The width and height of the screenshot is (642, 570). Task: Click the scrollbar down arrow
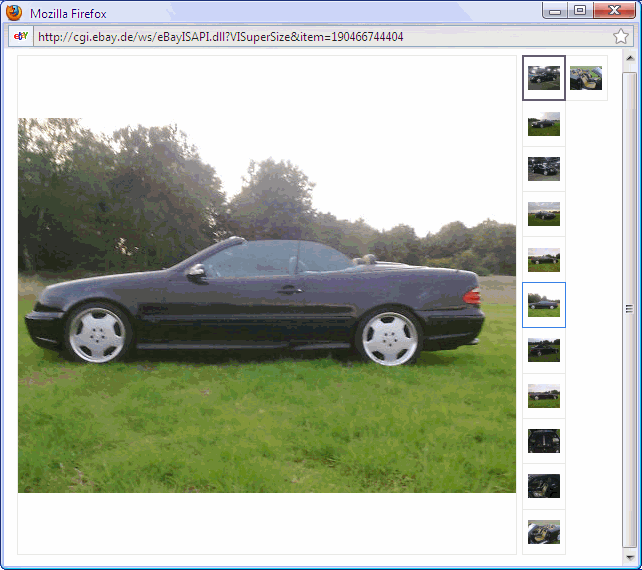[630, 557]
